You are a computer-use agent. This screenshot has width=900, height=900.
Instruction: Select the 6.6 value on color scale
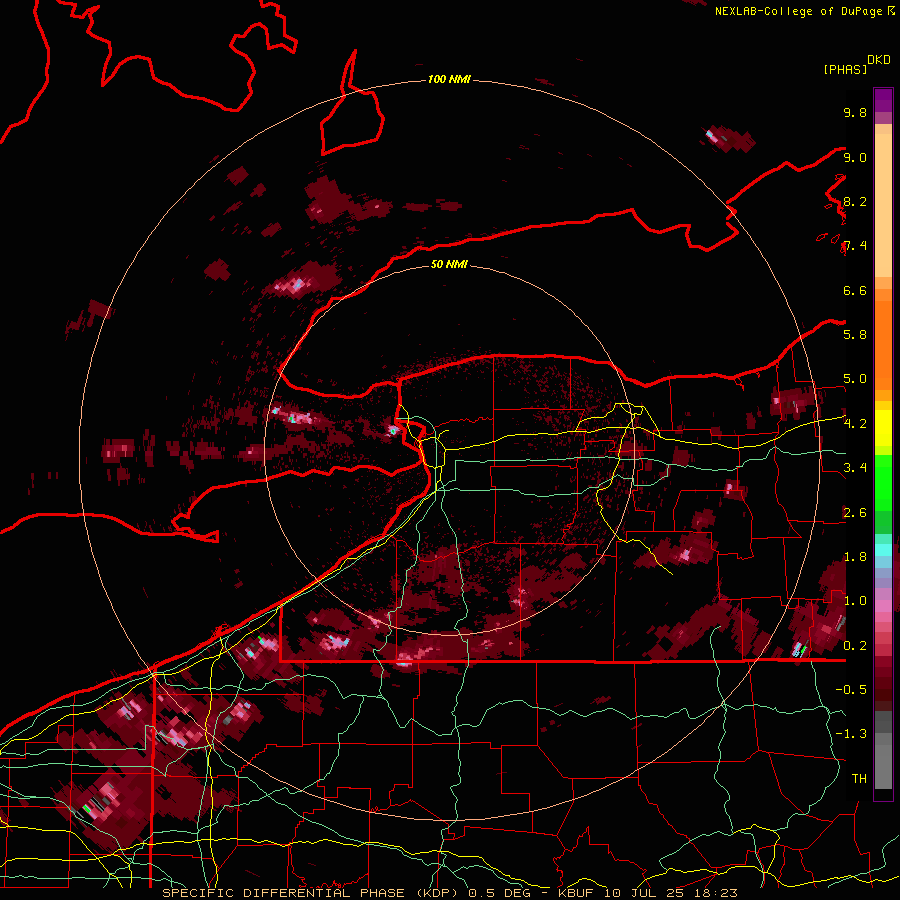[x=855, y=290]
